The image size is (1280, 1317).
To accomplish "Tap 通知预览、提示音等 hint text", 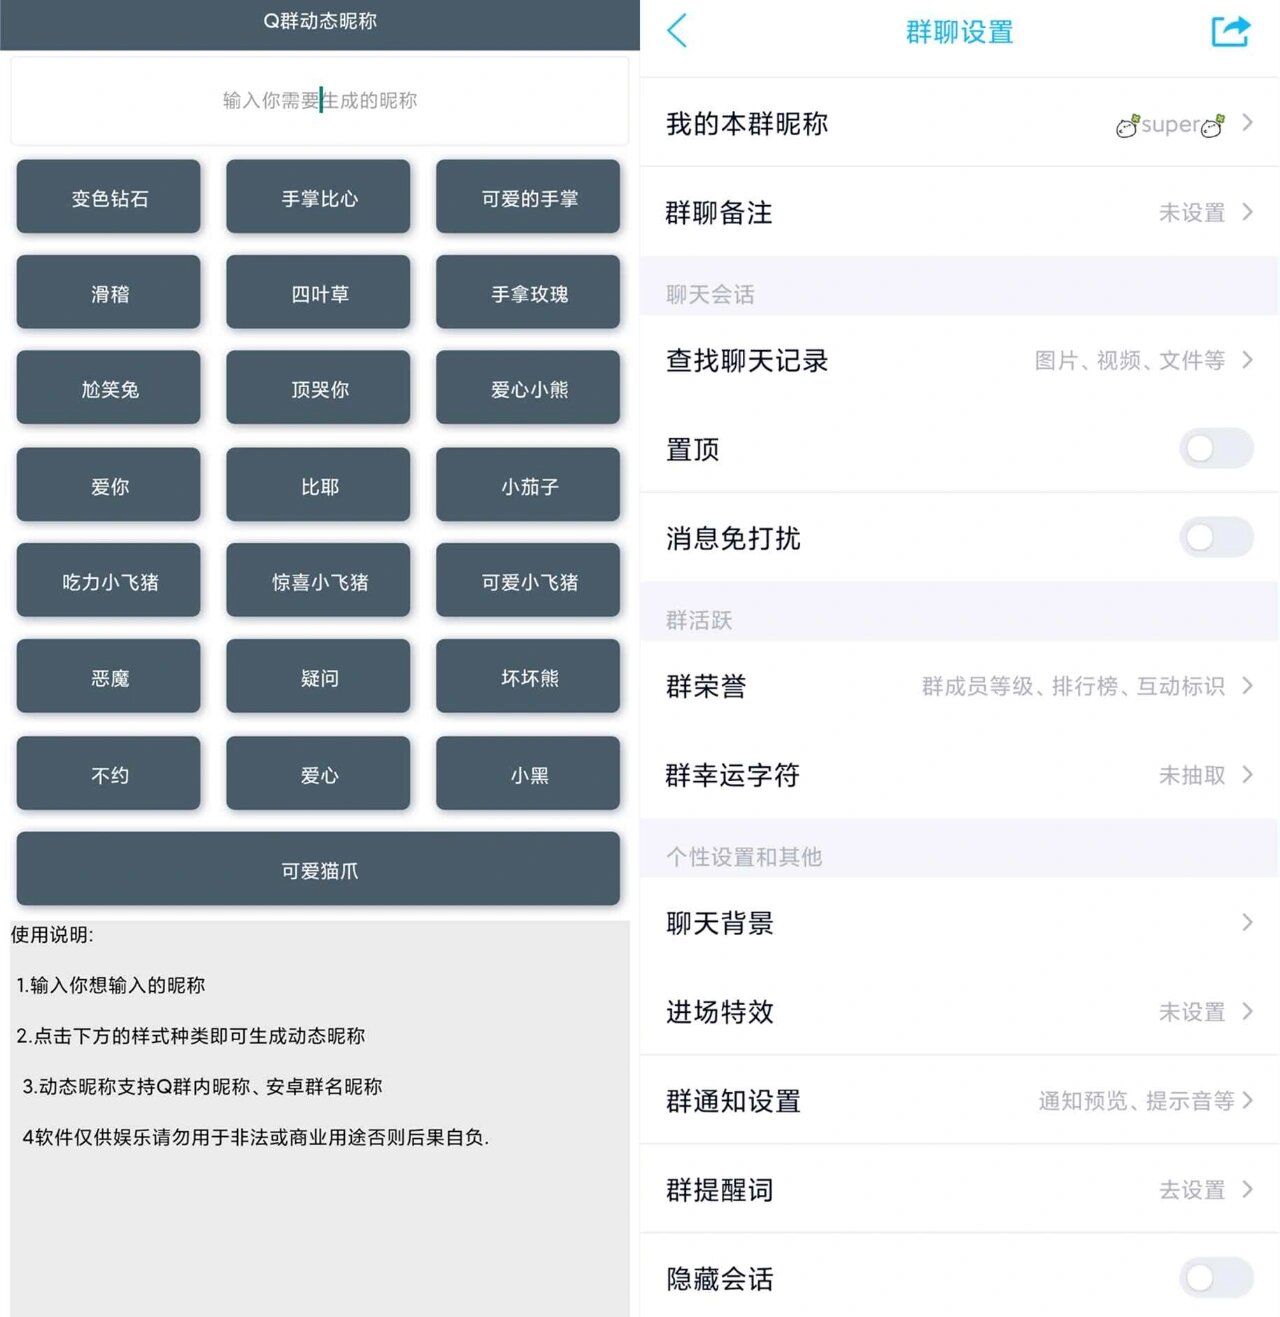I will (1136, 1101).
